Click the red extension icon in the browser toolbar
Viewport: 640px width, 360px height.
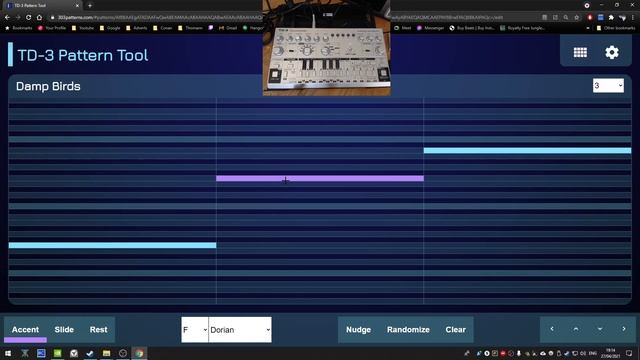coord(590,18)
